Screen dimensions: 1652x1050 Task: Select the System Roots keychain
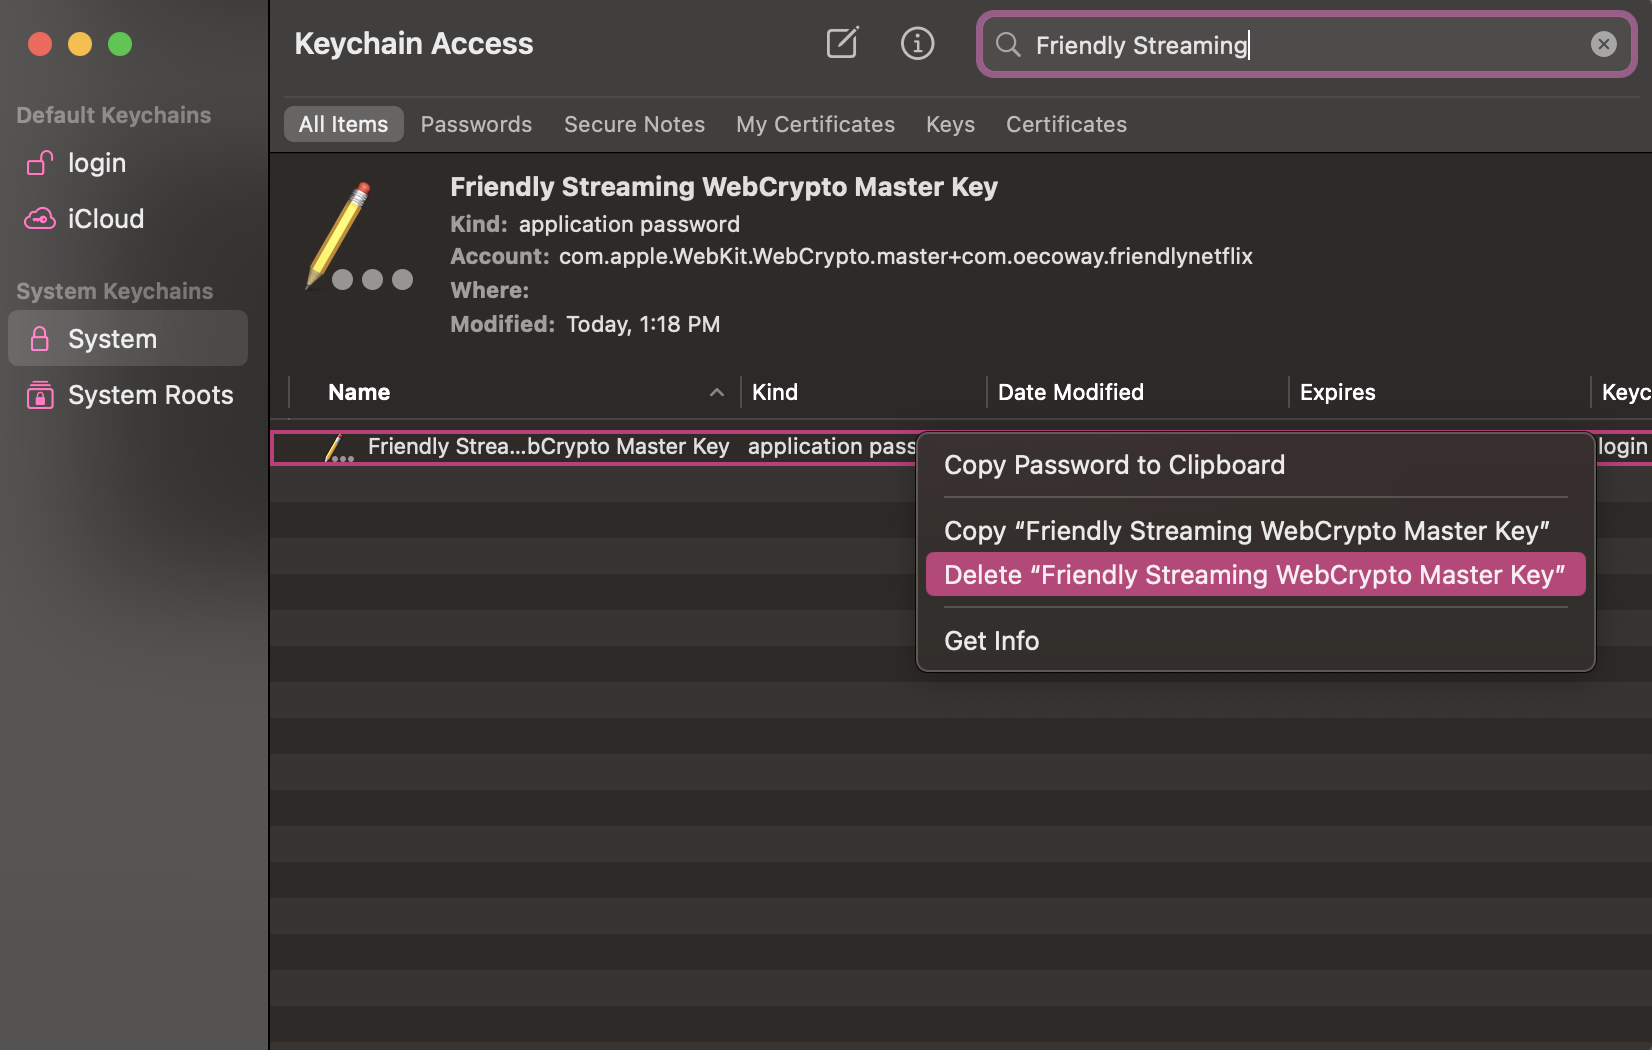click(128, 395)
